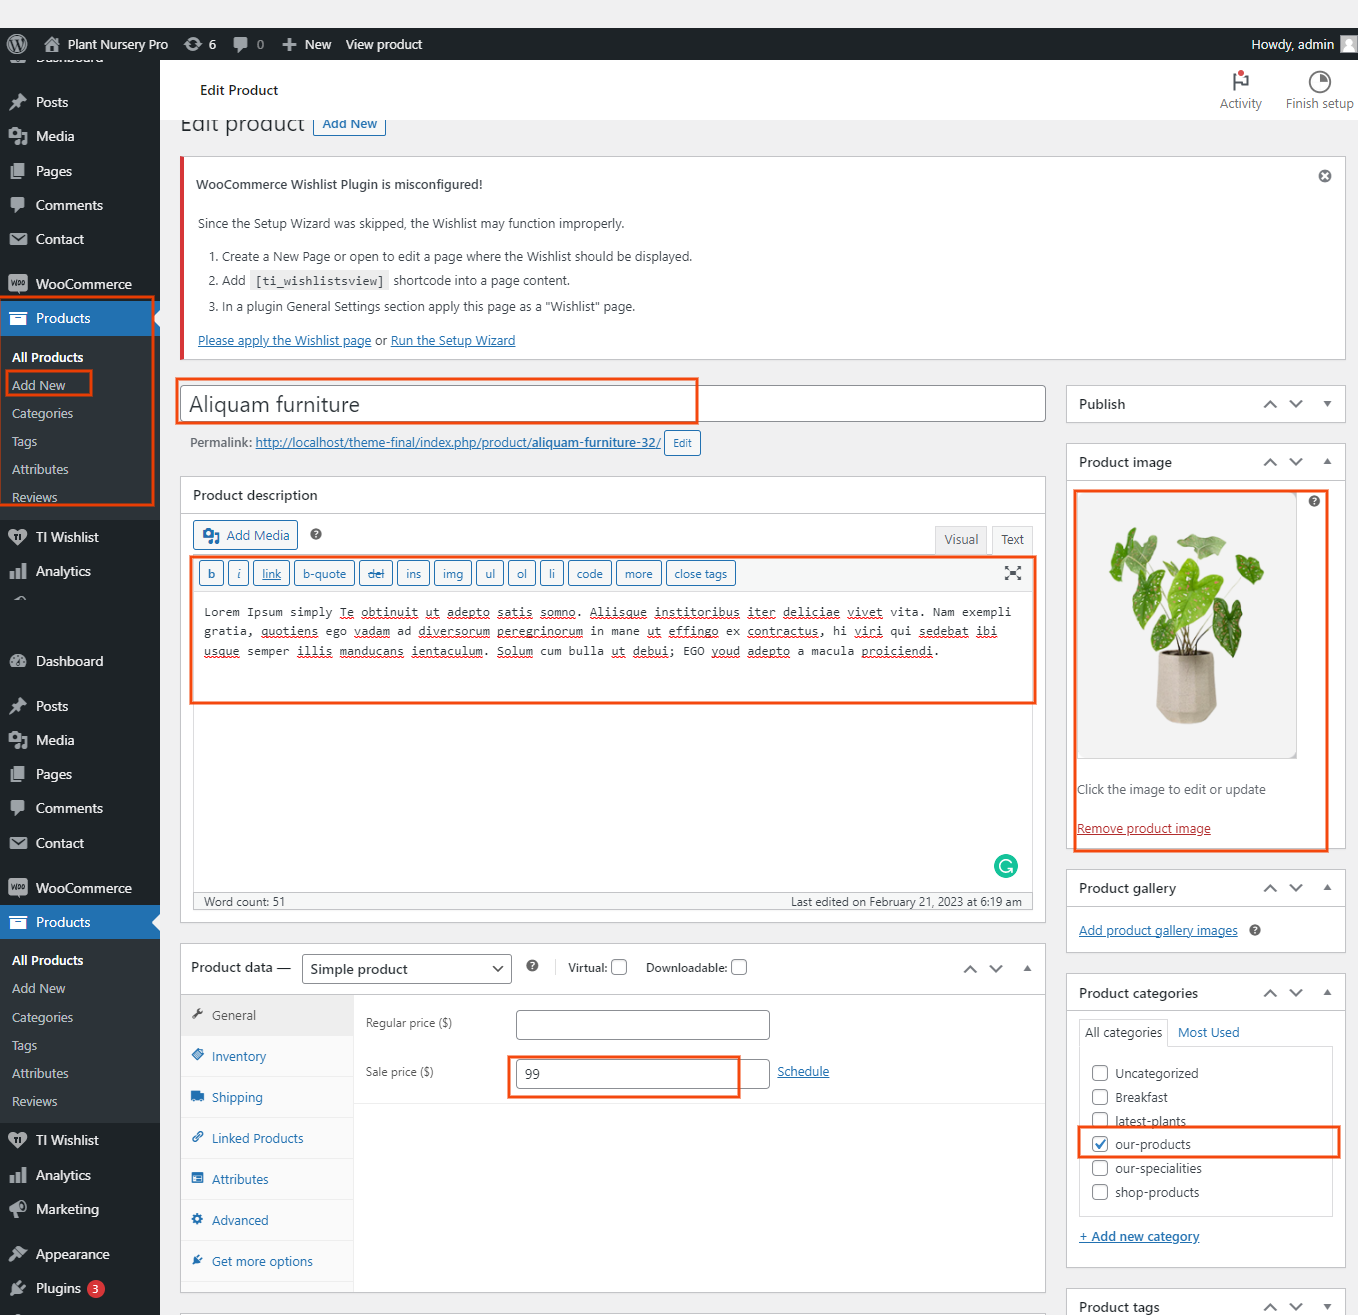The height and width of the screenshot is (1315, 1358).
Task: Click the comments bubble icon in admin bar
Action: [x=241, y=44]
